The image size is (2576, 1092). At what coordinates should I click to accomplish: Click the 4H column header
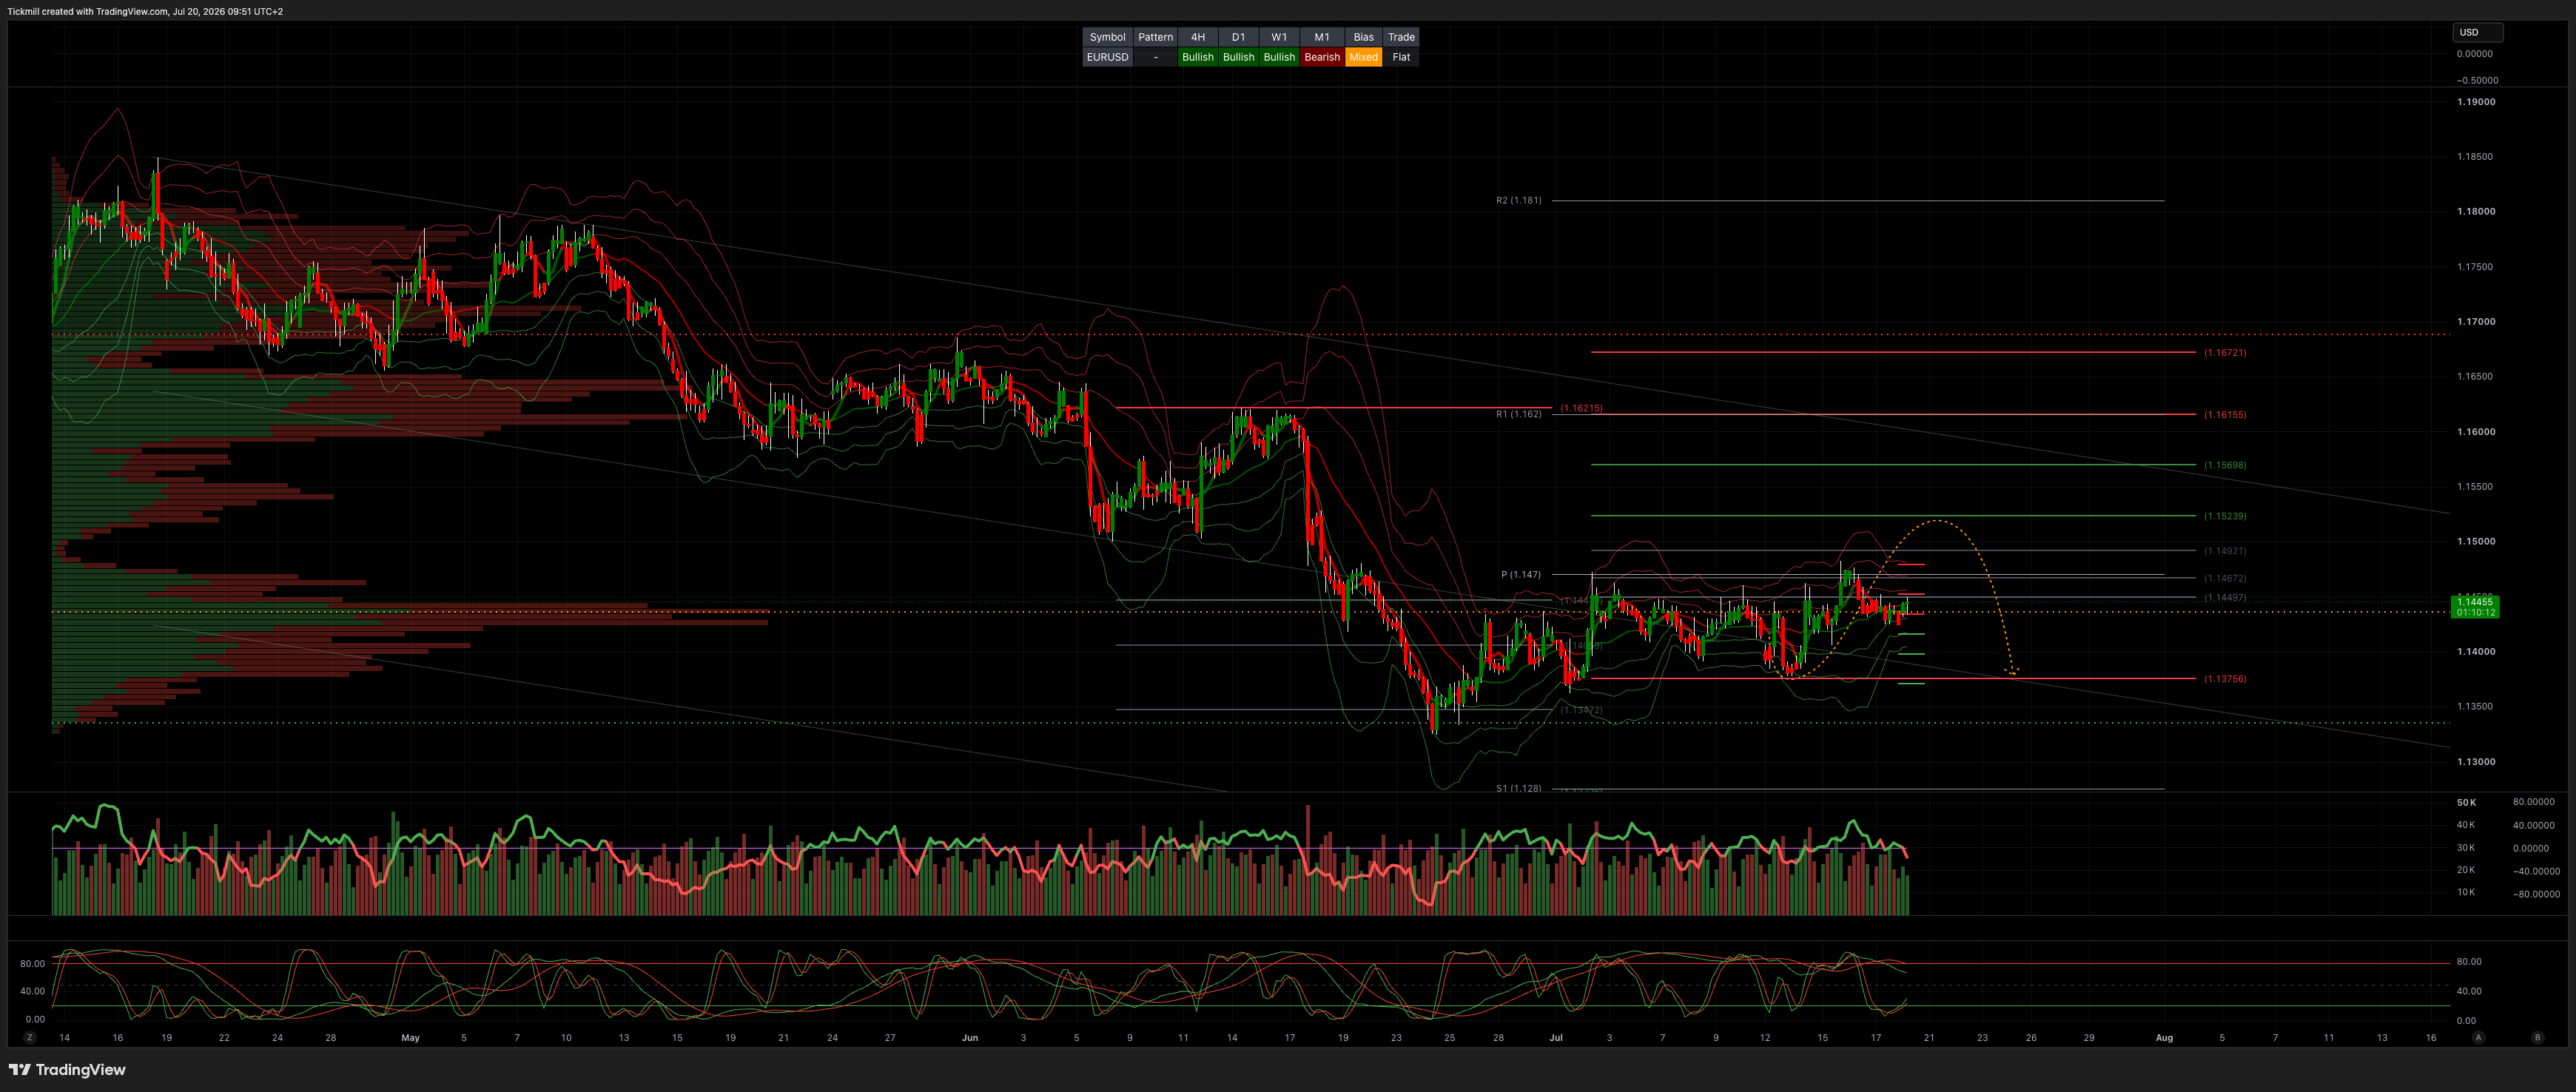(x=1198, y=37)
